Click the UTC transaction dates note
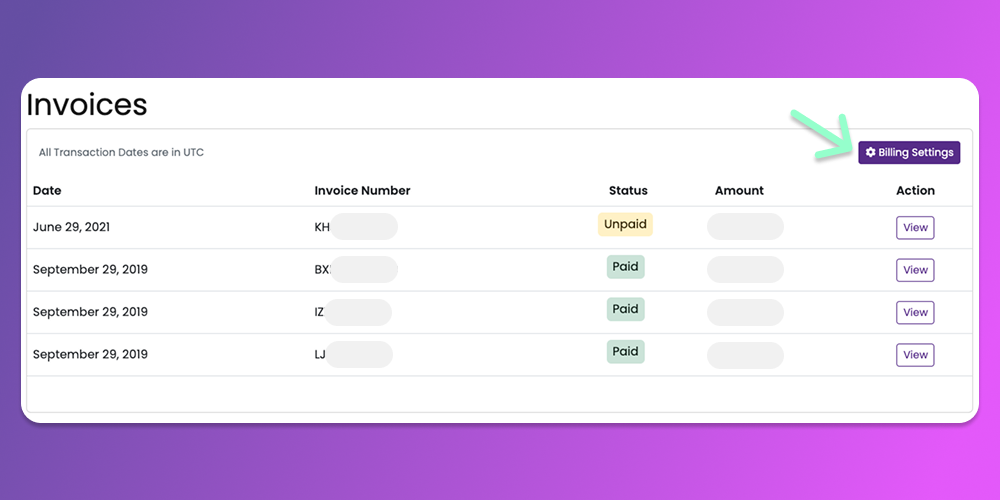The height and width of the screenshot is (500, 1000). pos(121,152)
